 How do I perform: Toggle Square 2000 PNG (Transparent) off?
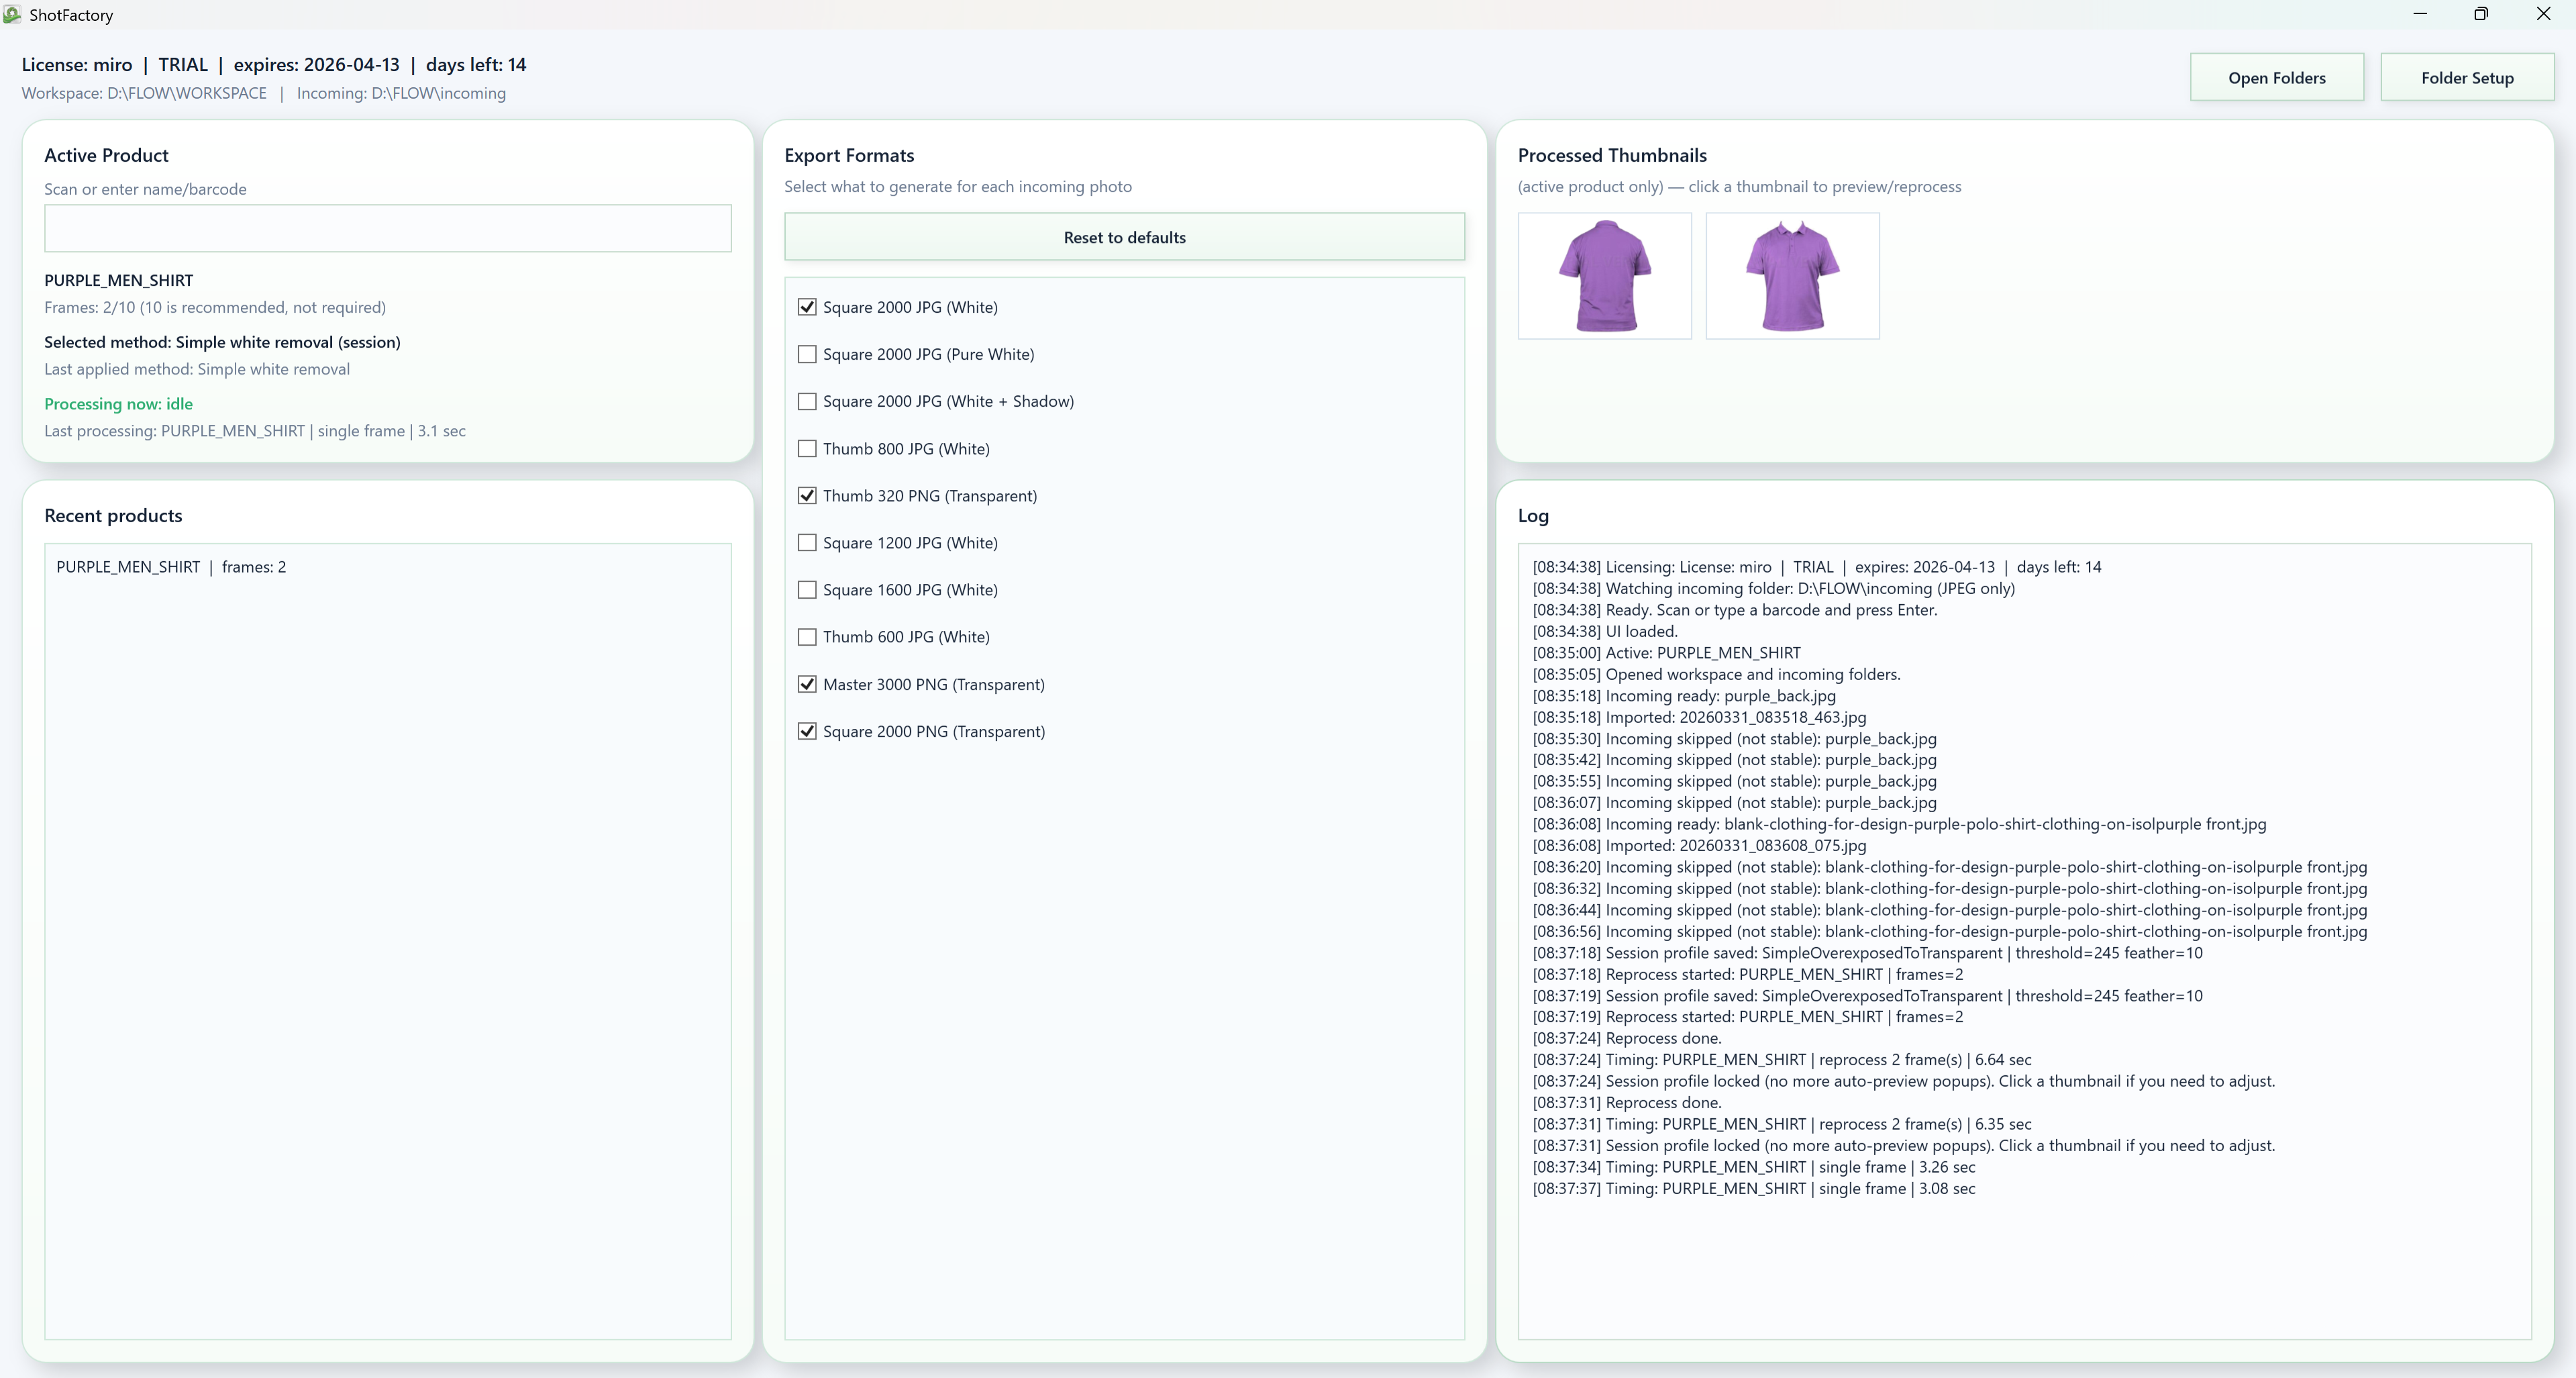pyautogui.click(x=807, y=731)
